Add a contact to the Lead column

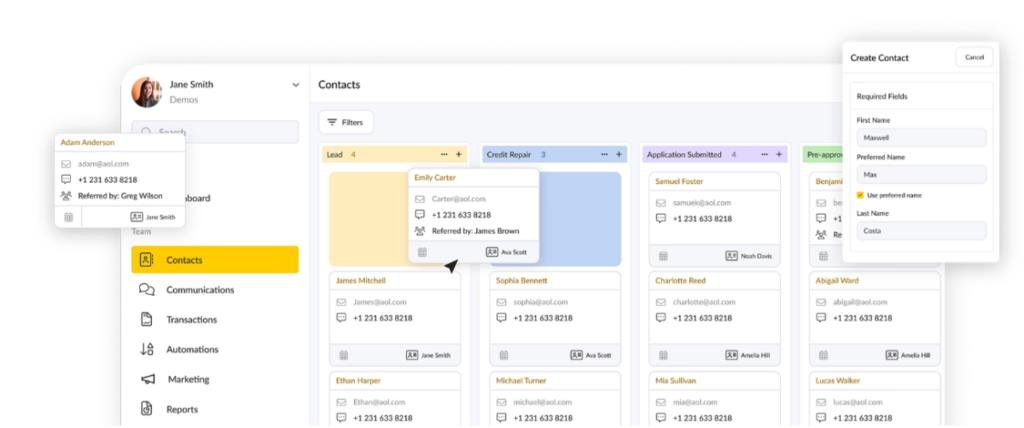pyautogui.click(x=458, y=155)
